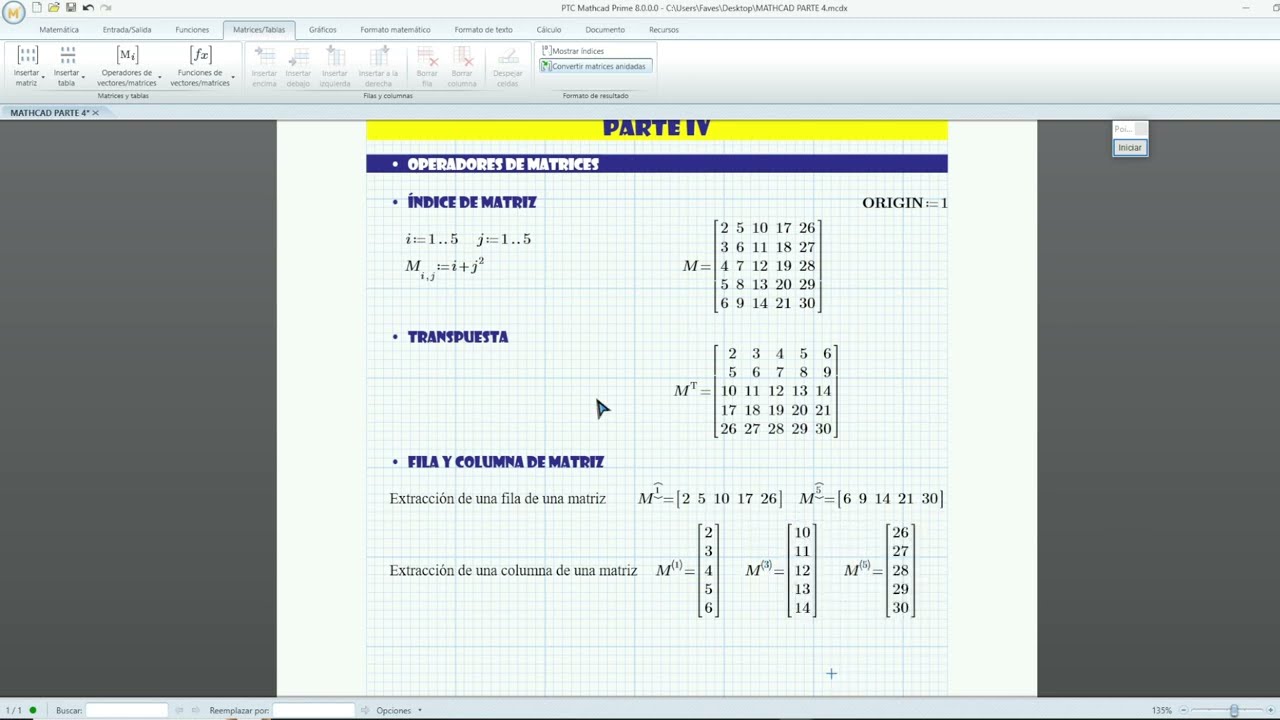Click the Insertar a la derecha icon

click(378, 56)
